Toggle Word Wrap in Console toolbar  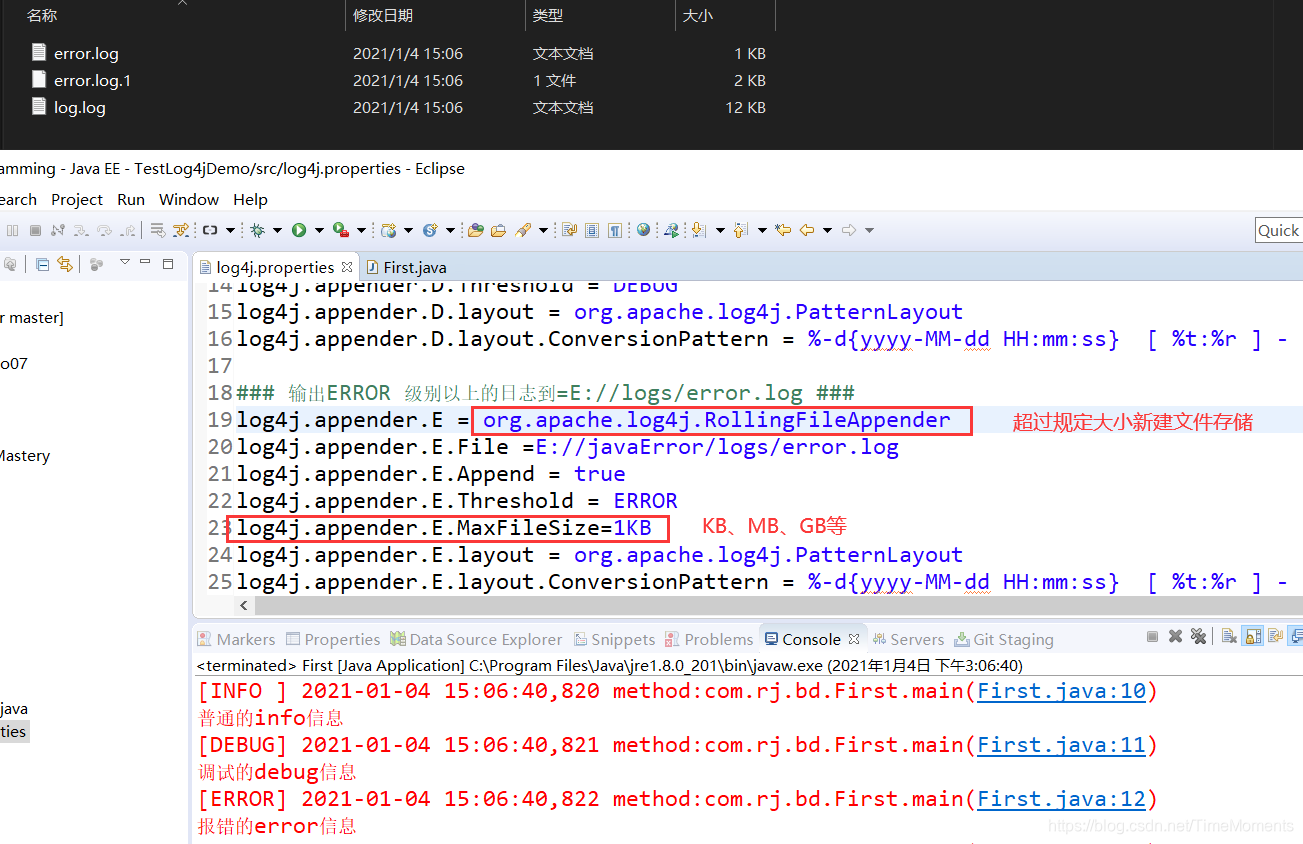point(1275,636)
